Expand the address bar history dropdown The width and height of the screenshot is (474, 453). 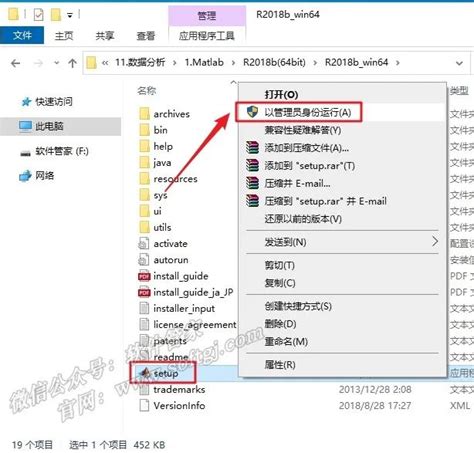pyautogui.click(x=459, y=63)
